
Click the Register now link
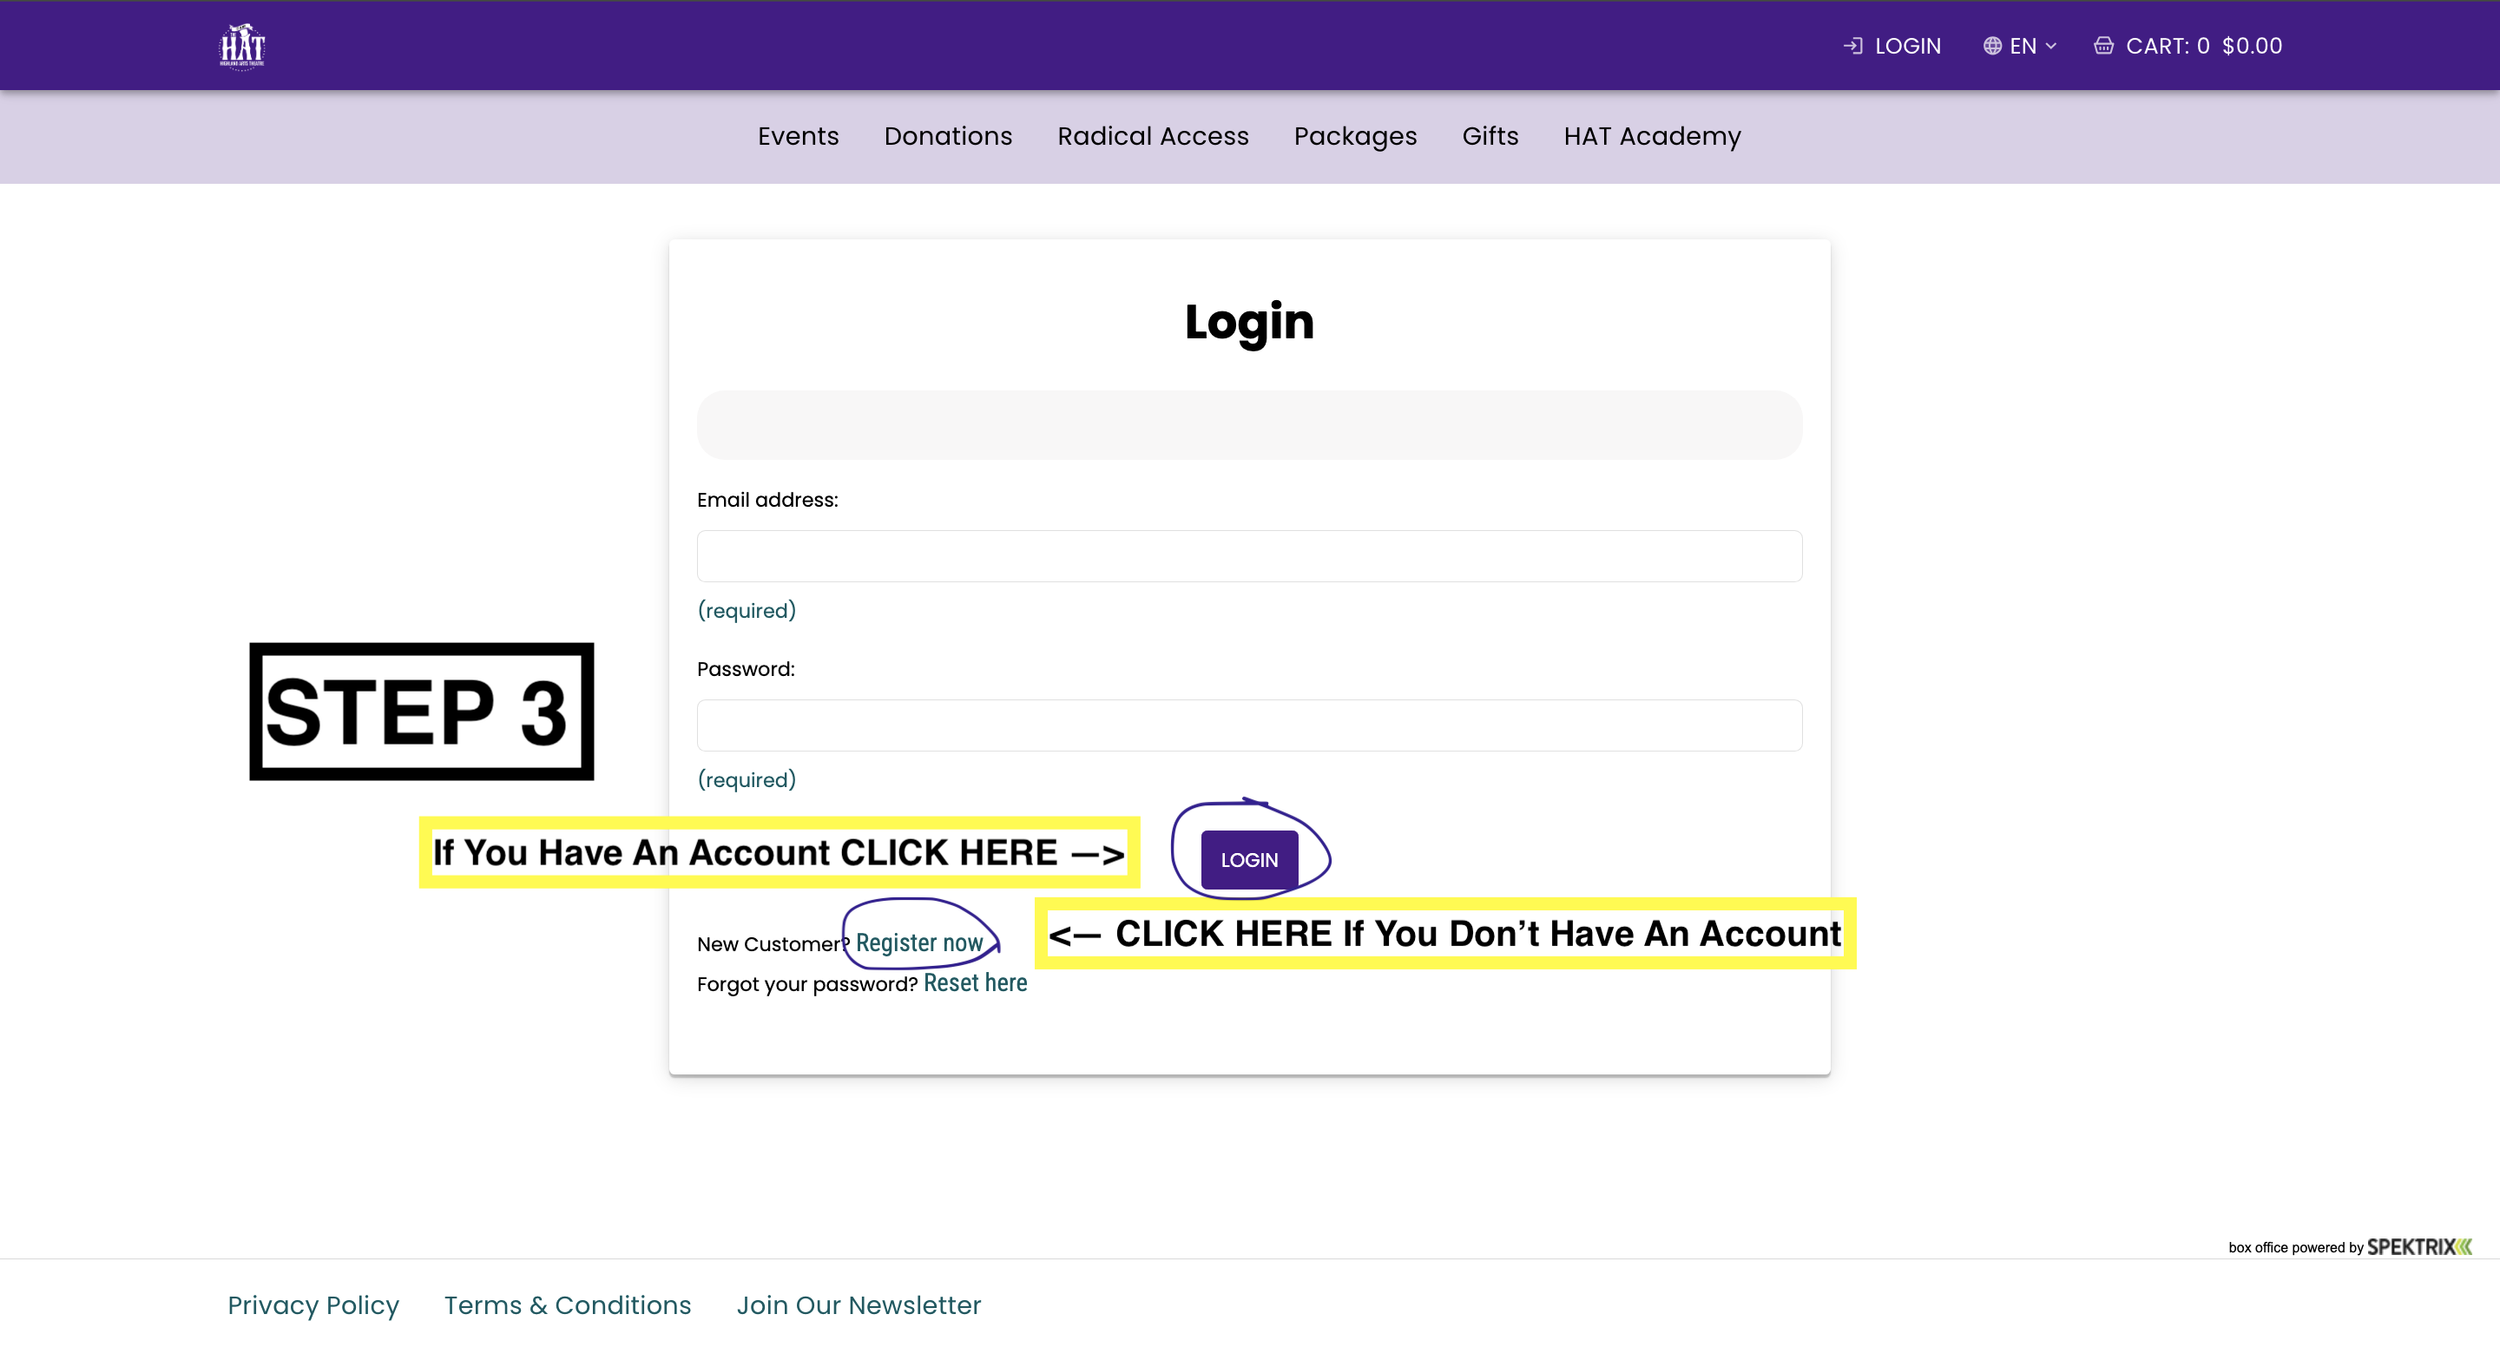(919, 943)
